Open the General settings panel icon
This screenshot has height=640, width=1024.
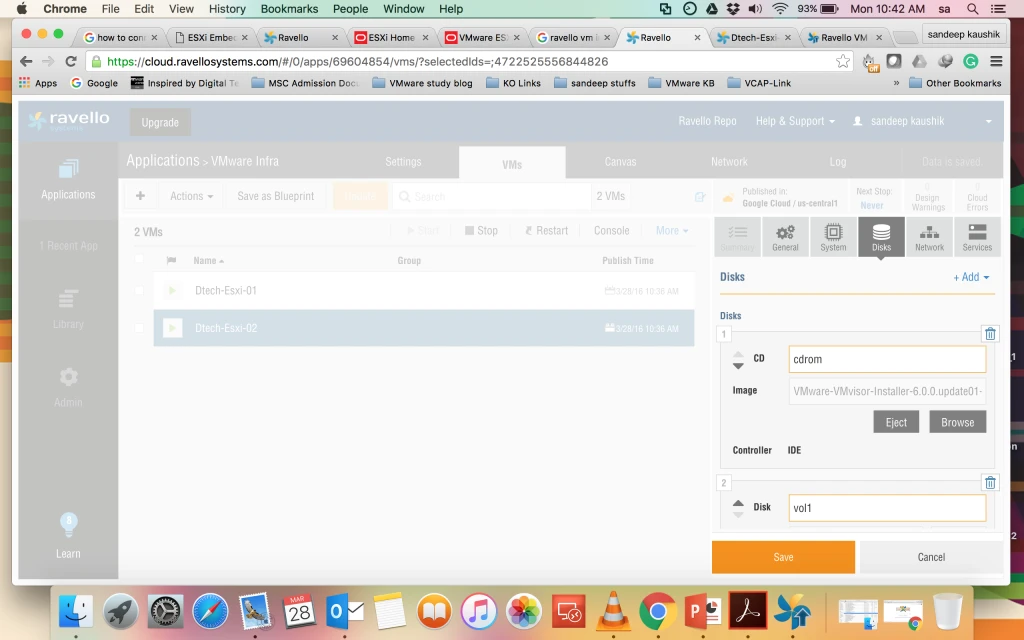(x=785, y=237)
